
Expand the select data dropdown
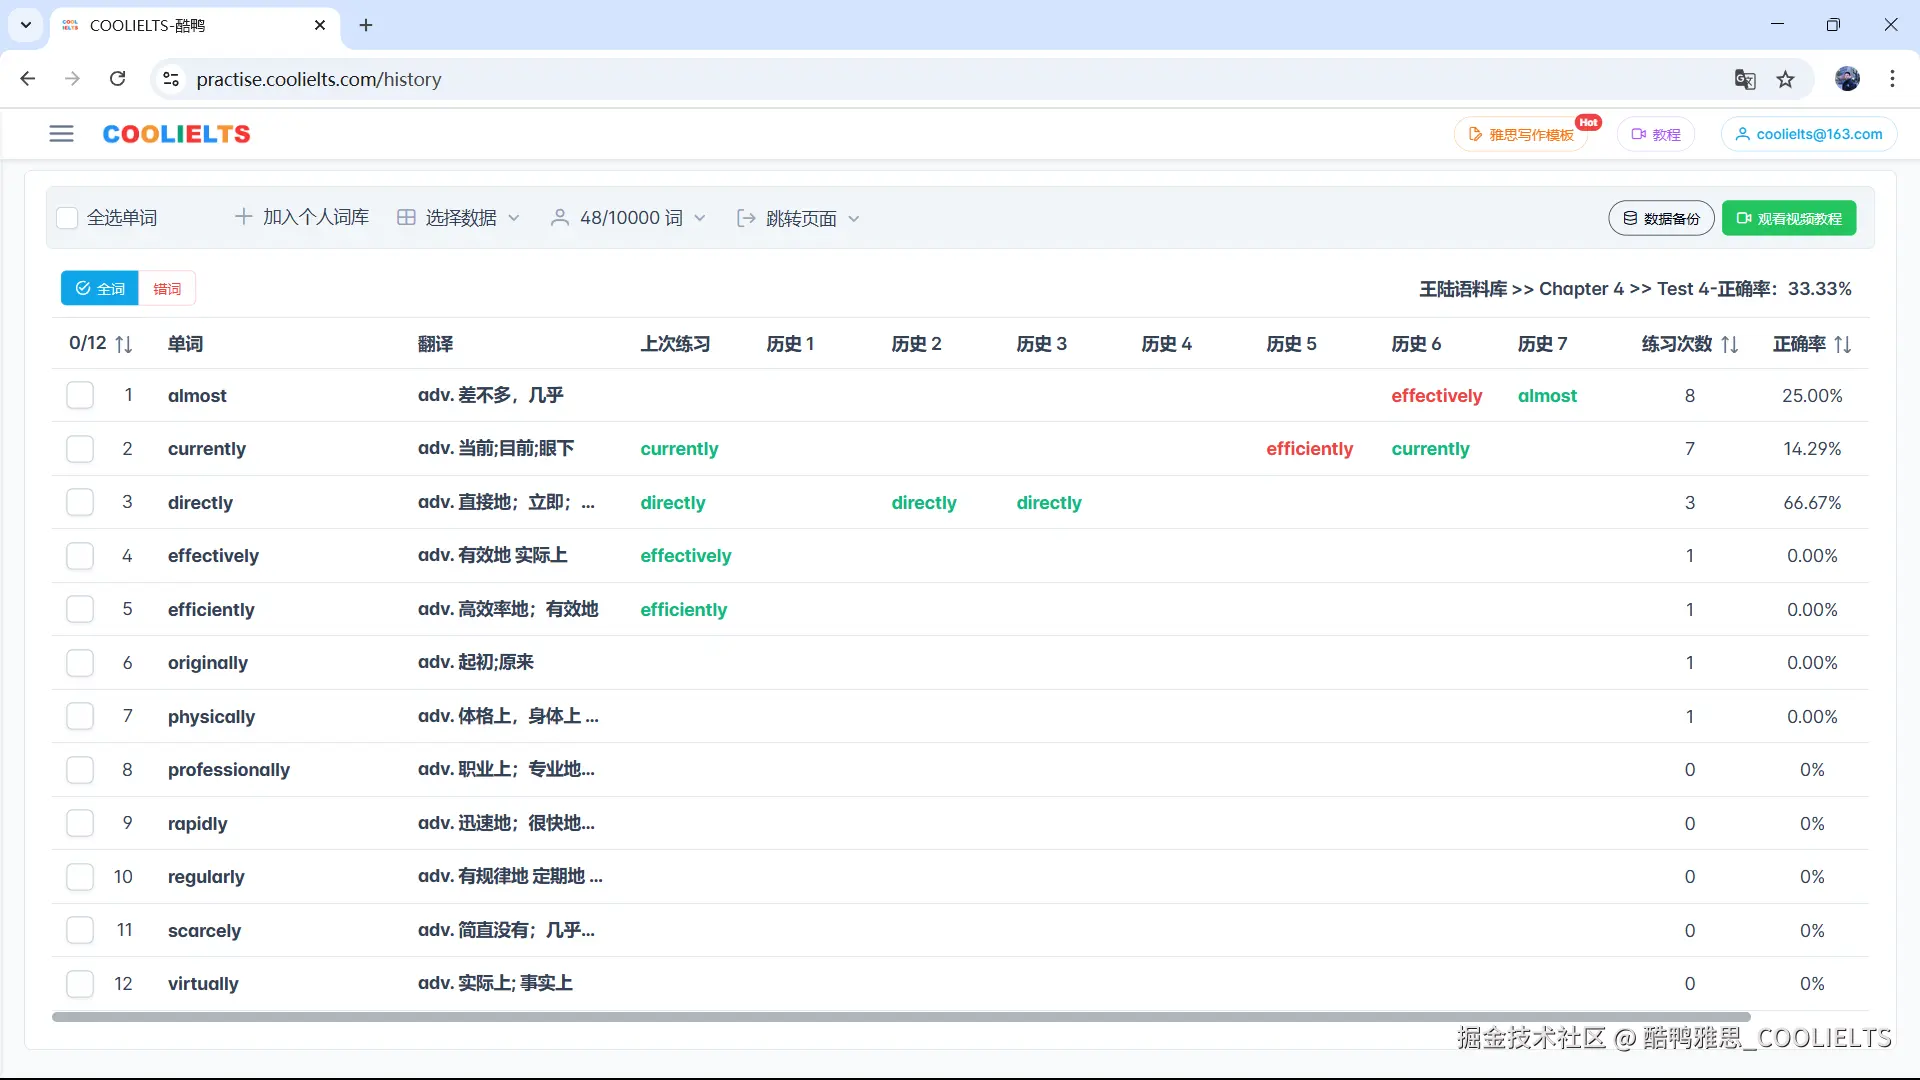click(458, 218)
